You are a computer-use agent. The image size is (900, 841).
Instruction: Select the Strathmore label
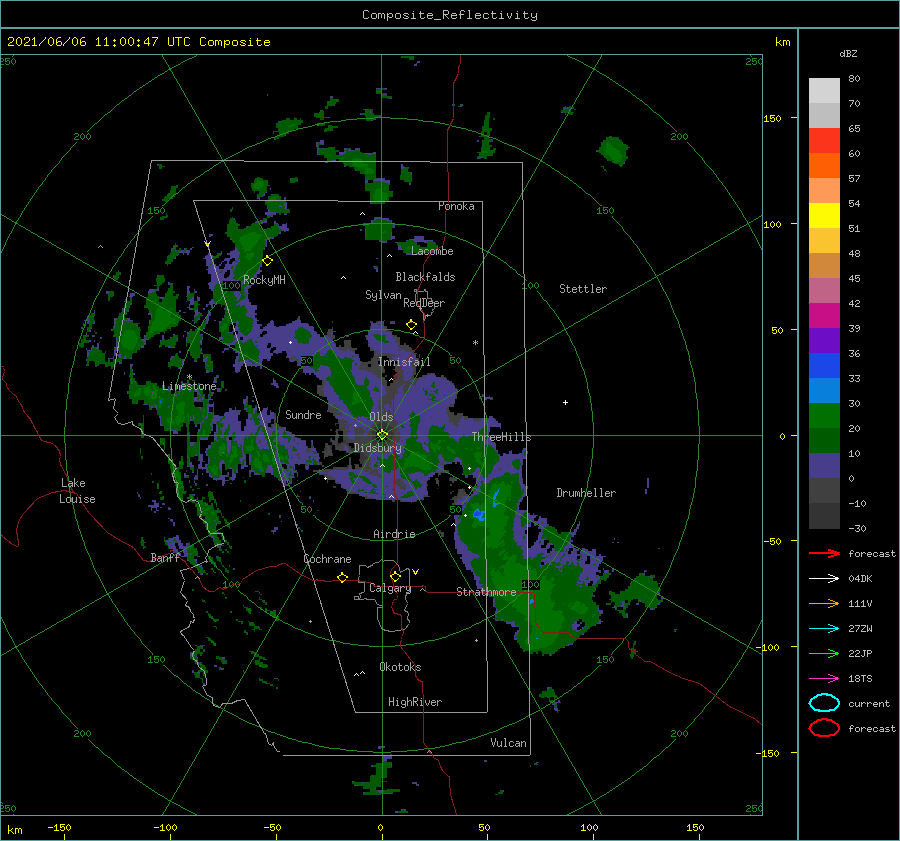[x=486, y=592]
